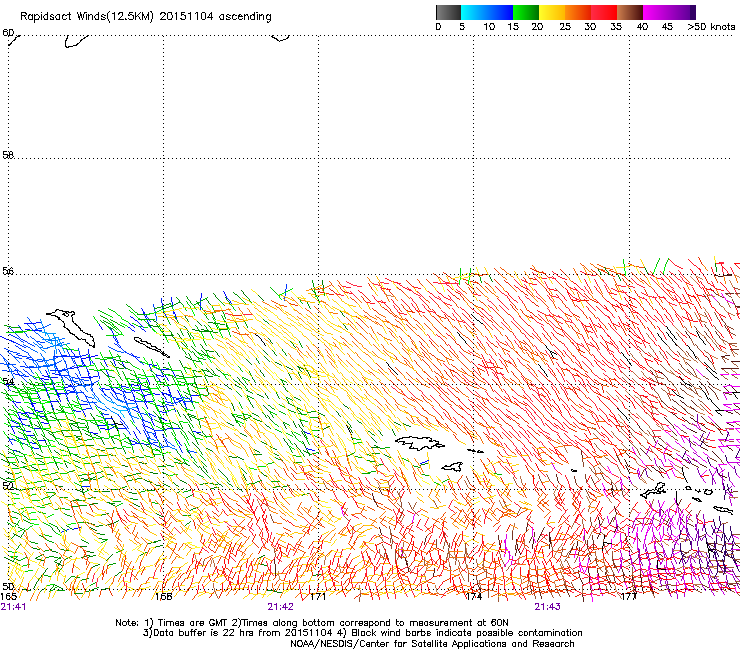Viewport: 740px width, 650px height.
Task: Click the time stamp '21:41'
Action: pos(13,607)
